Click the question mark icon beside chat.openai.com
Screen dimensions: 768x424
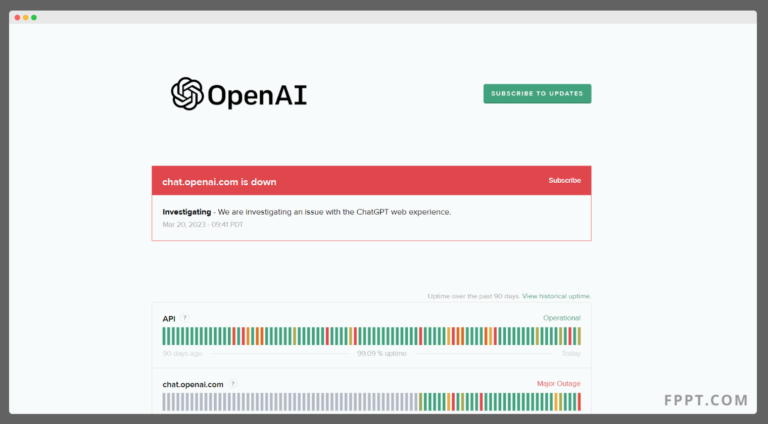click(x=233, y=383)
